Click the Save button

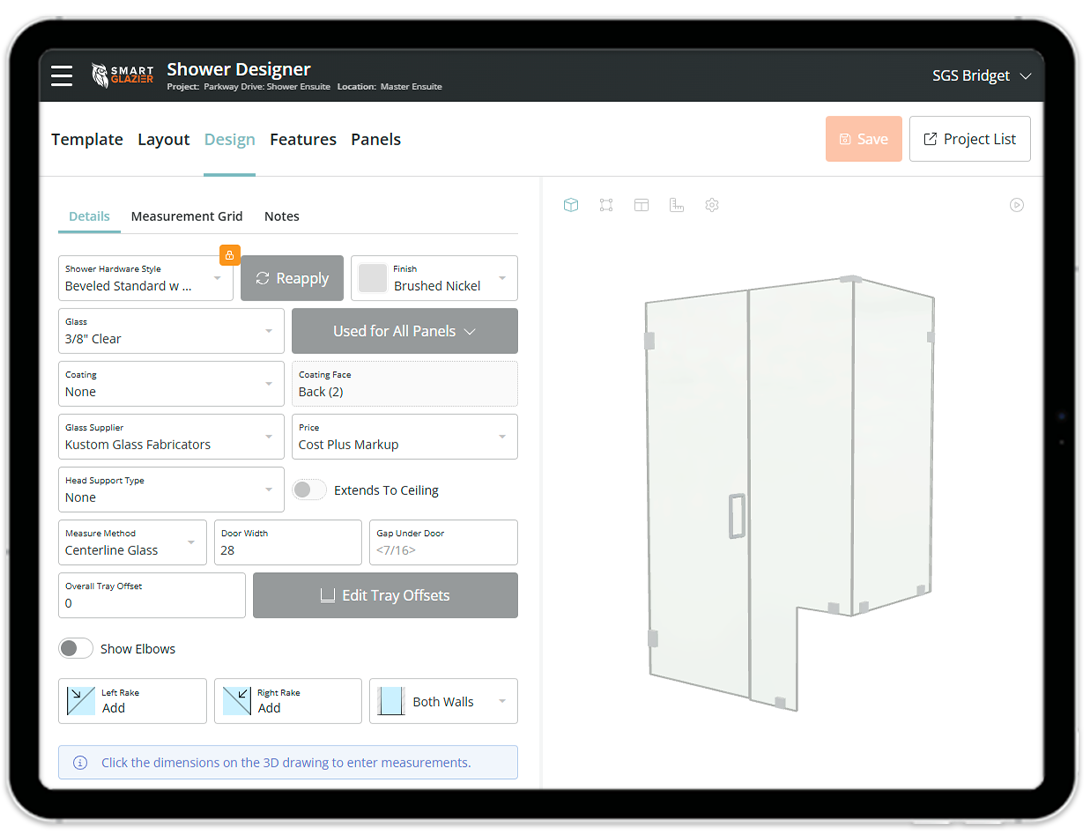[863, 139]
